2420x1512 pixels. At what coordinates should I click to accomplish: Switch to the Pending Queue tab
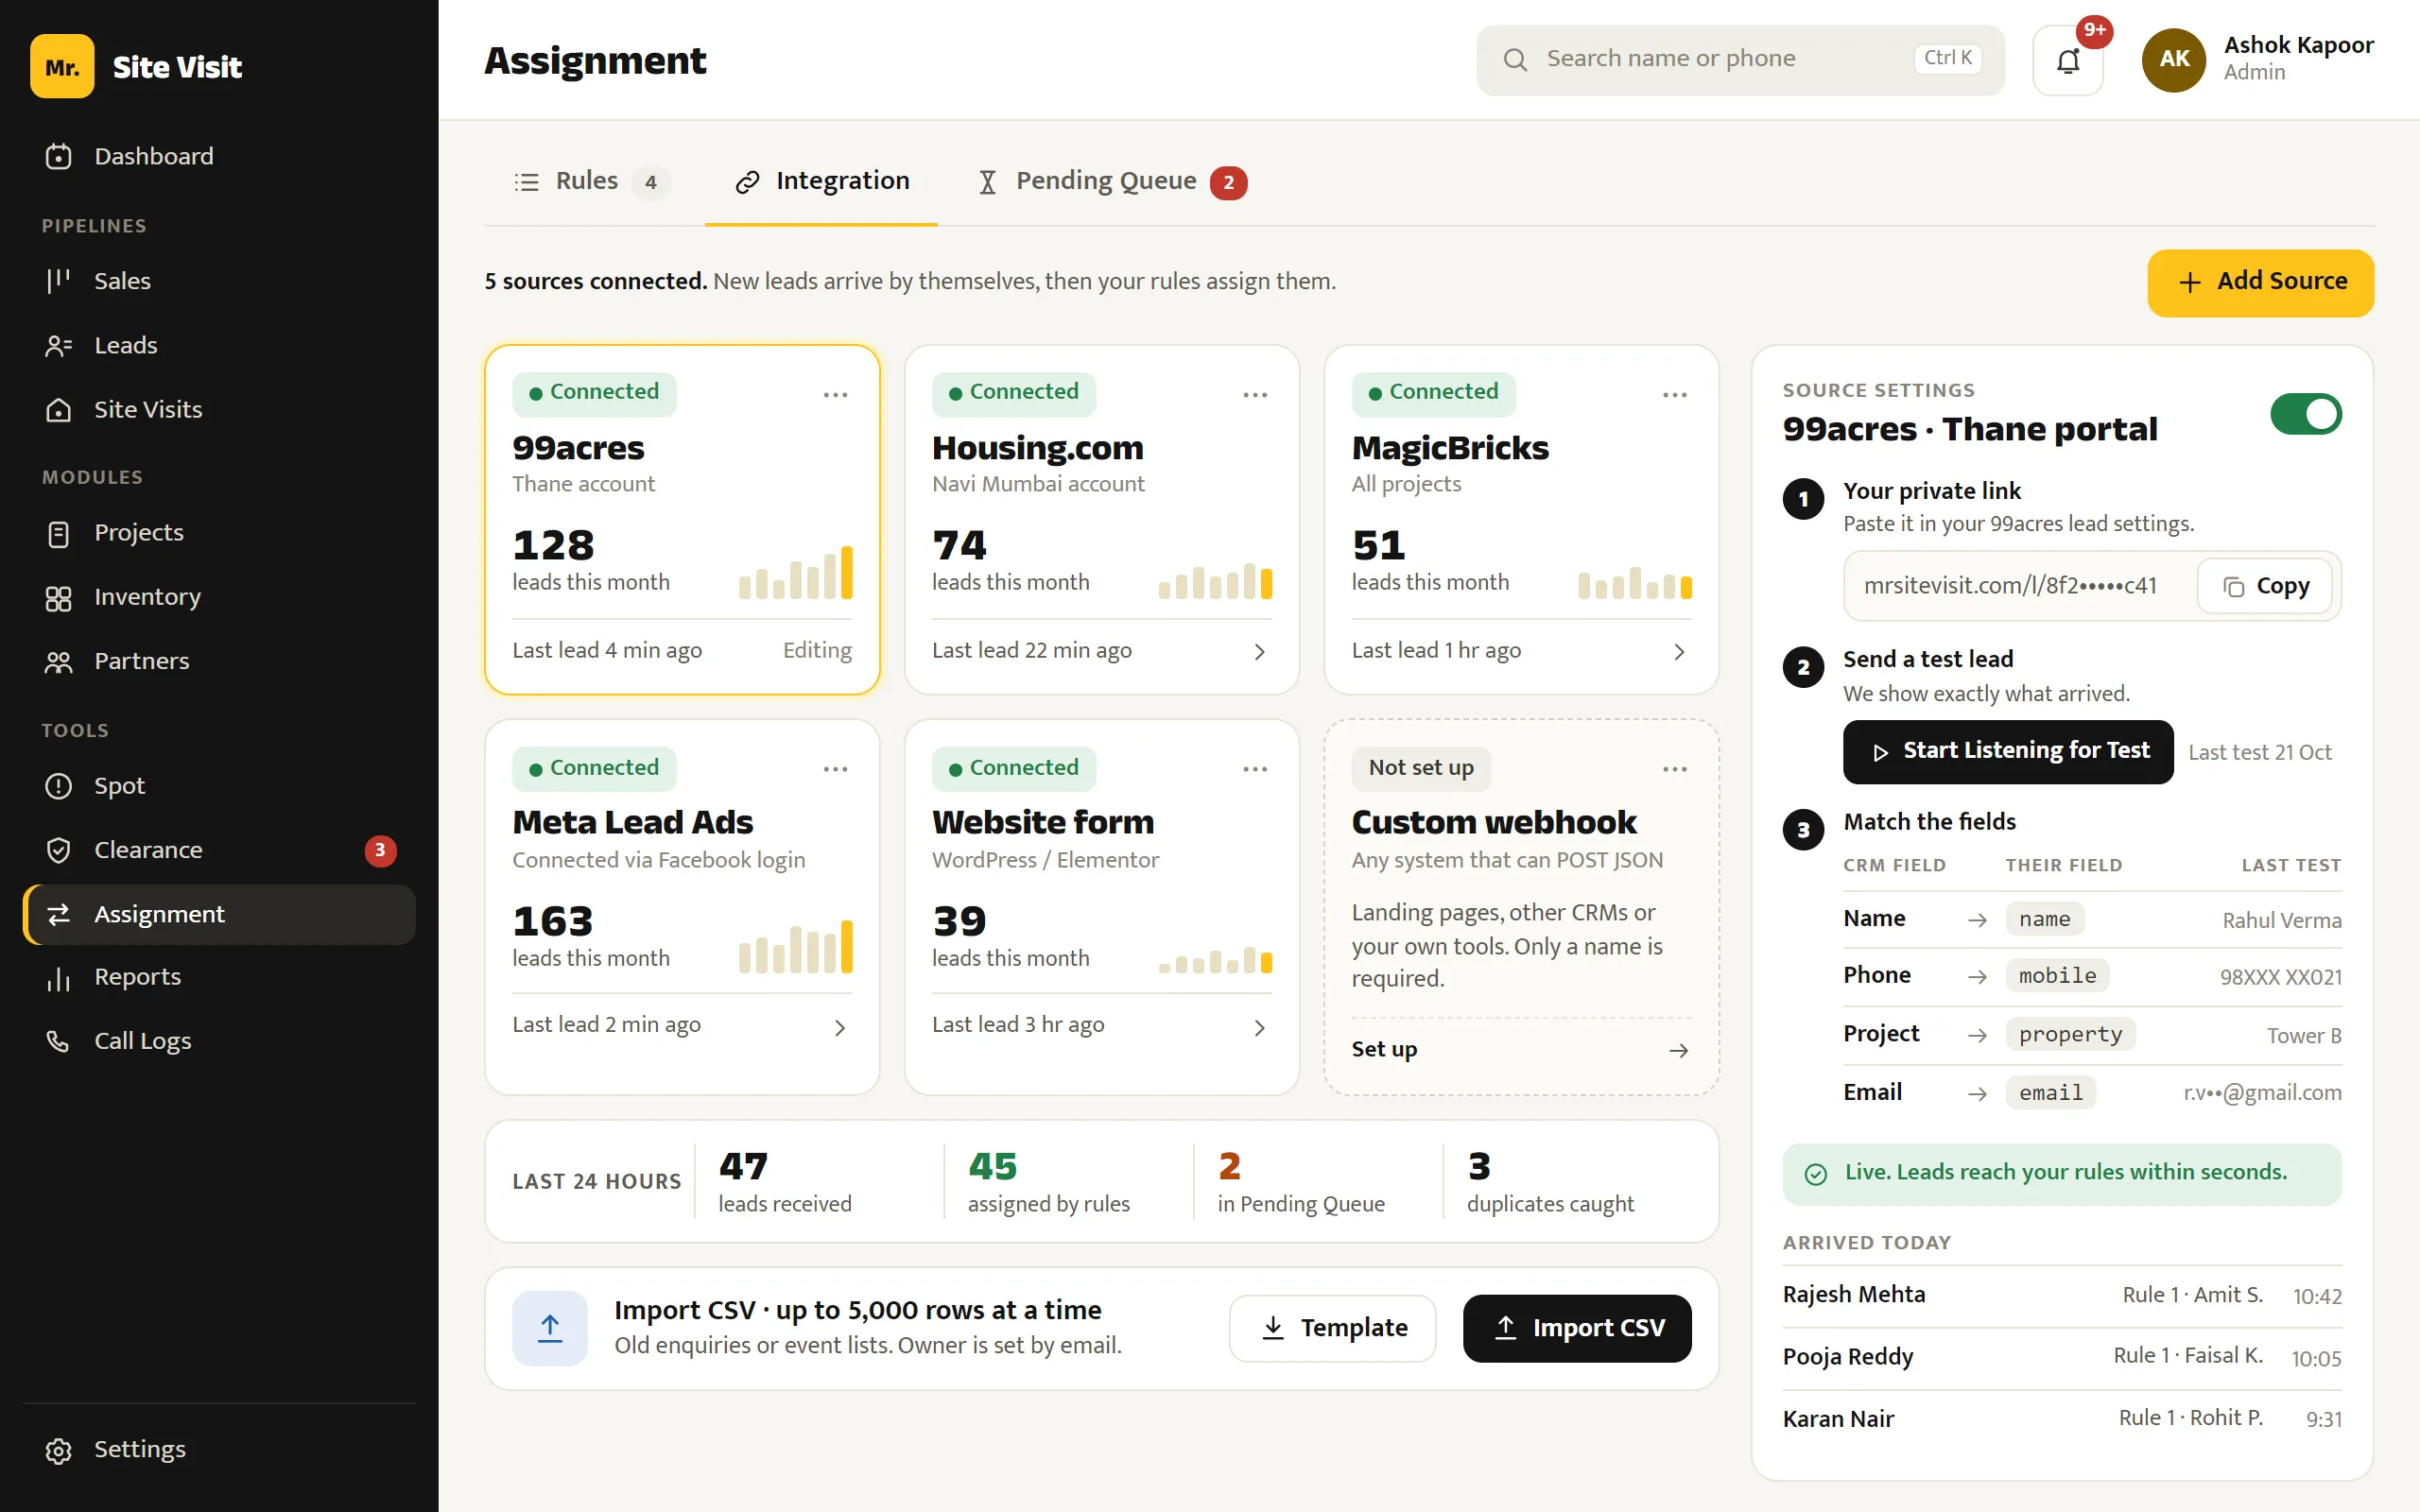coord(1112,181)
